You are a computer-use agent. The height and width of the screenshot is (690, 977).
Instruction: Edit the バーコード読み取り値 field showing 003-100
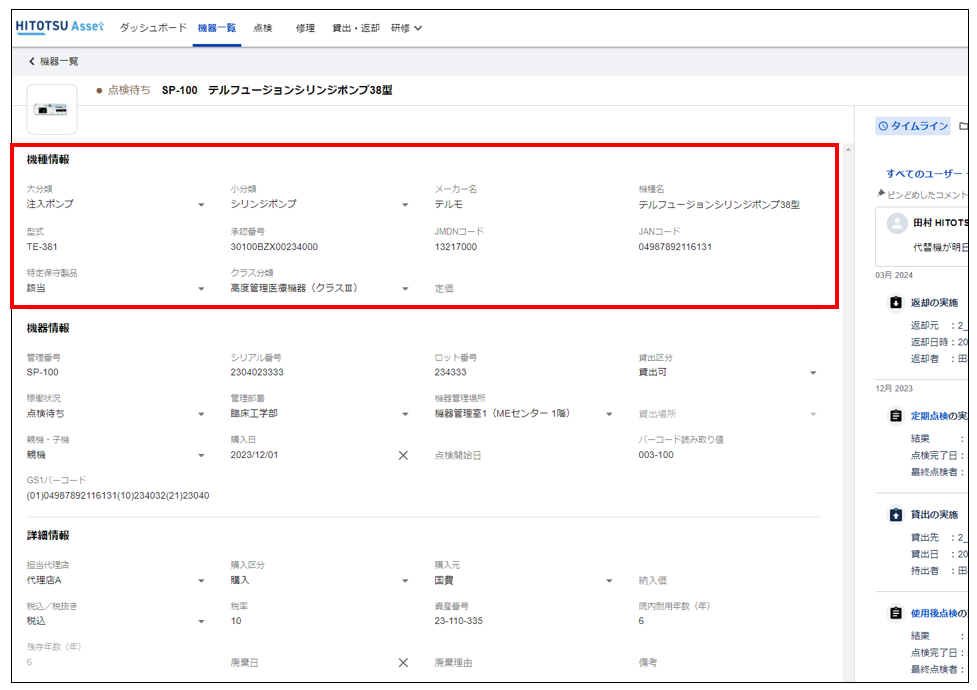click(728, 455)
